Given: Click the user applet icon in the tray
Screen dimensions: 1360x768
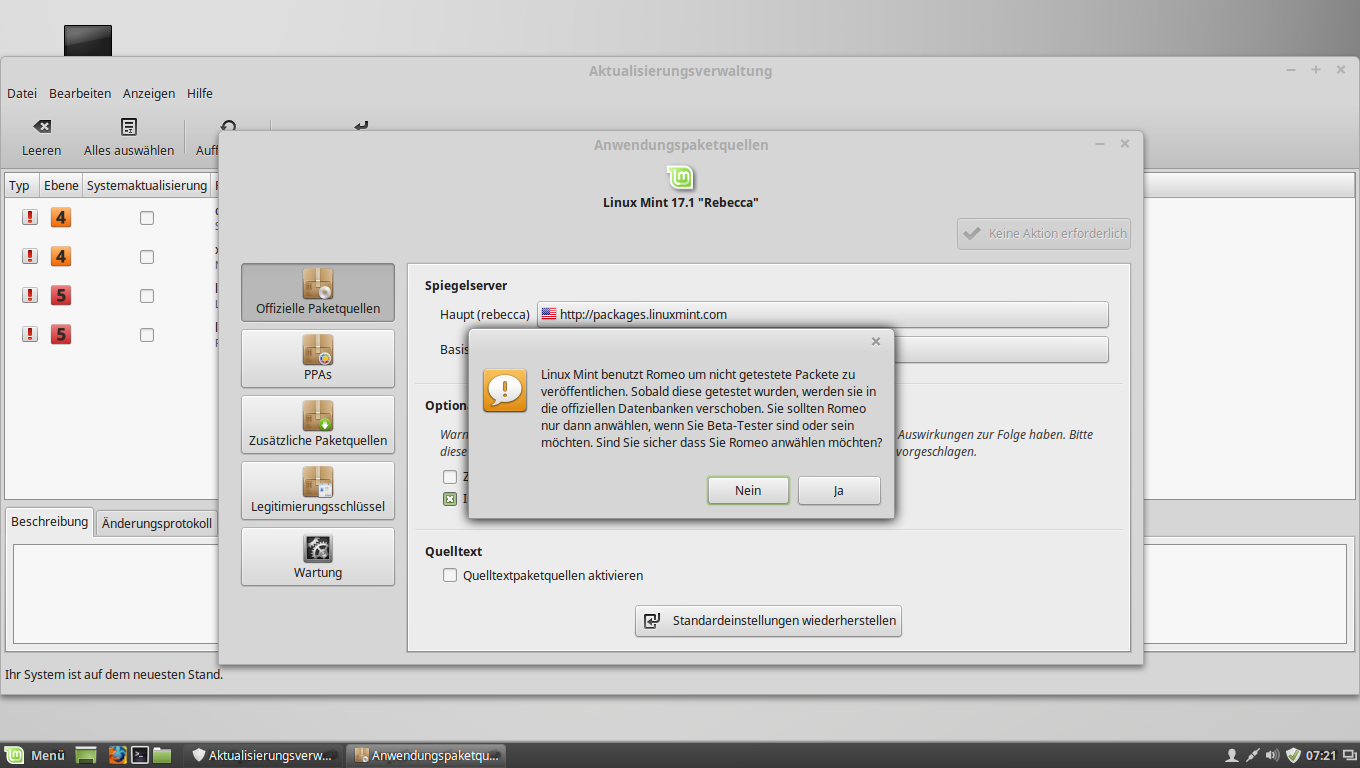Looking at the screenshot, I should (1232, 755).
